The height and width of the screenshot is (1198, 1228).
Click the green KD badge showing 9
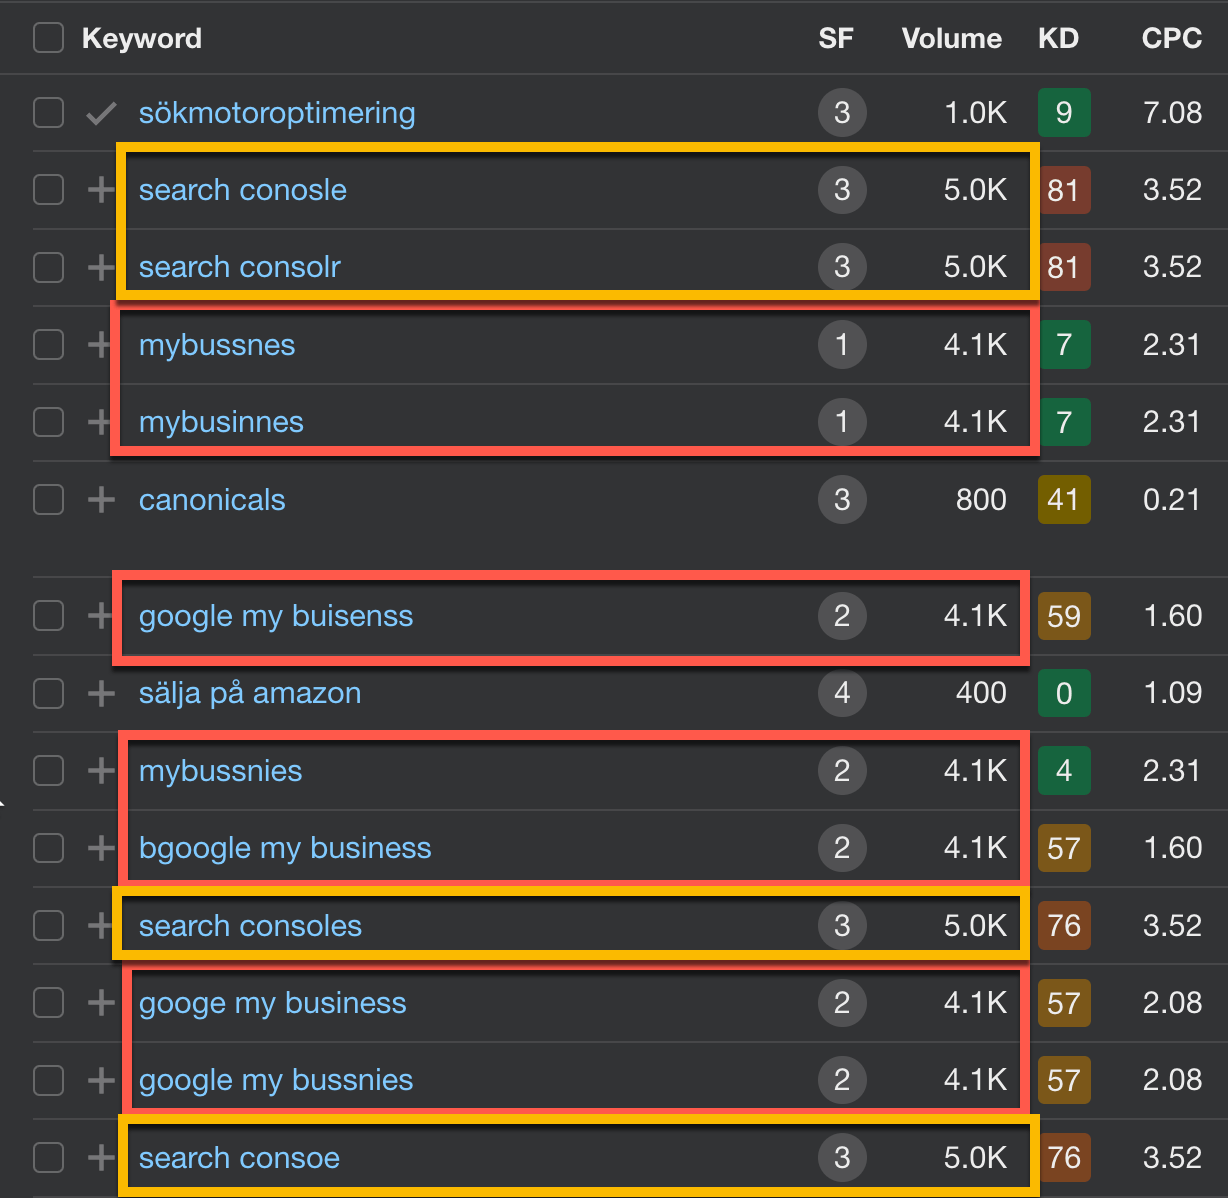tap(1064, 112)
